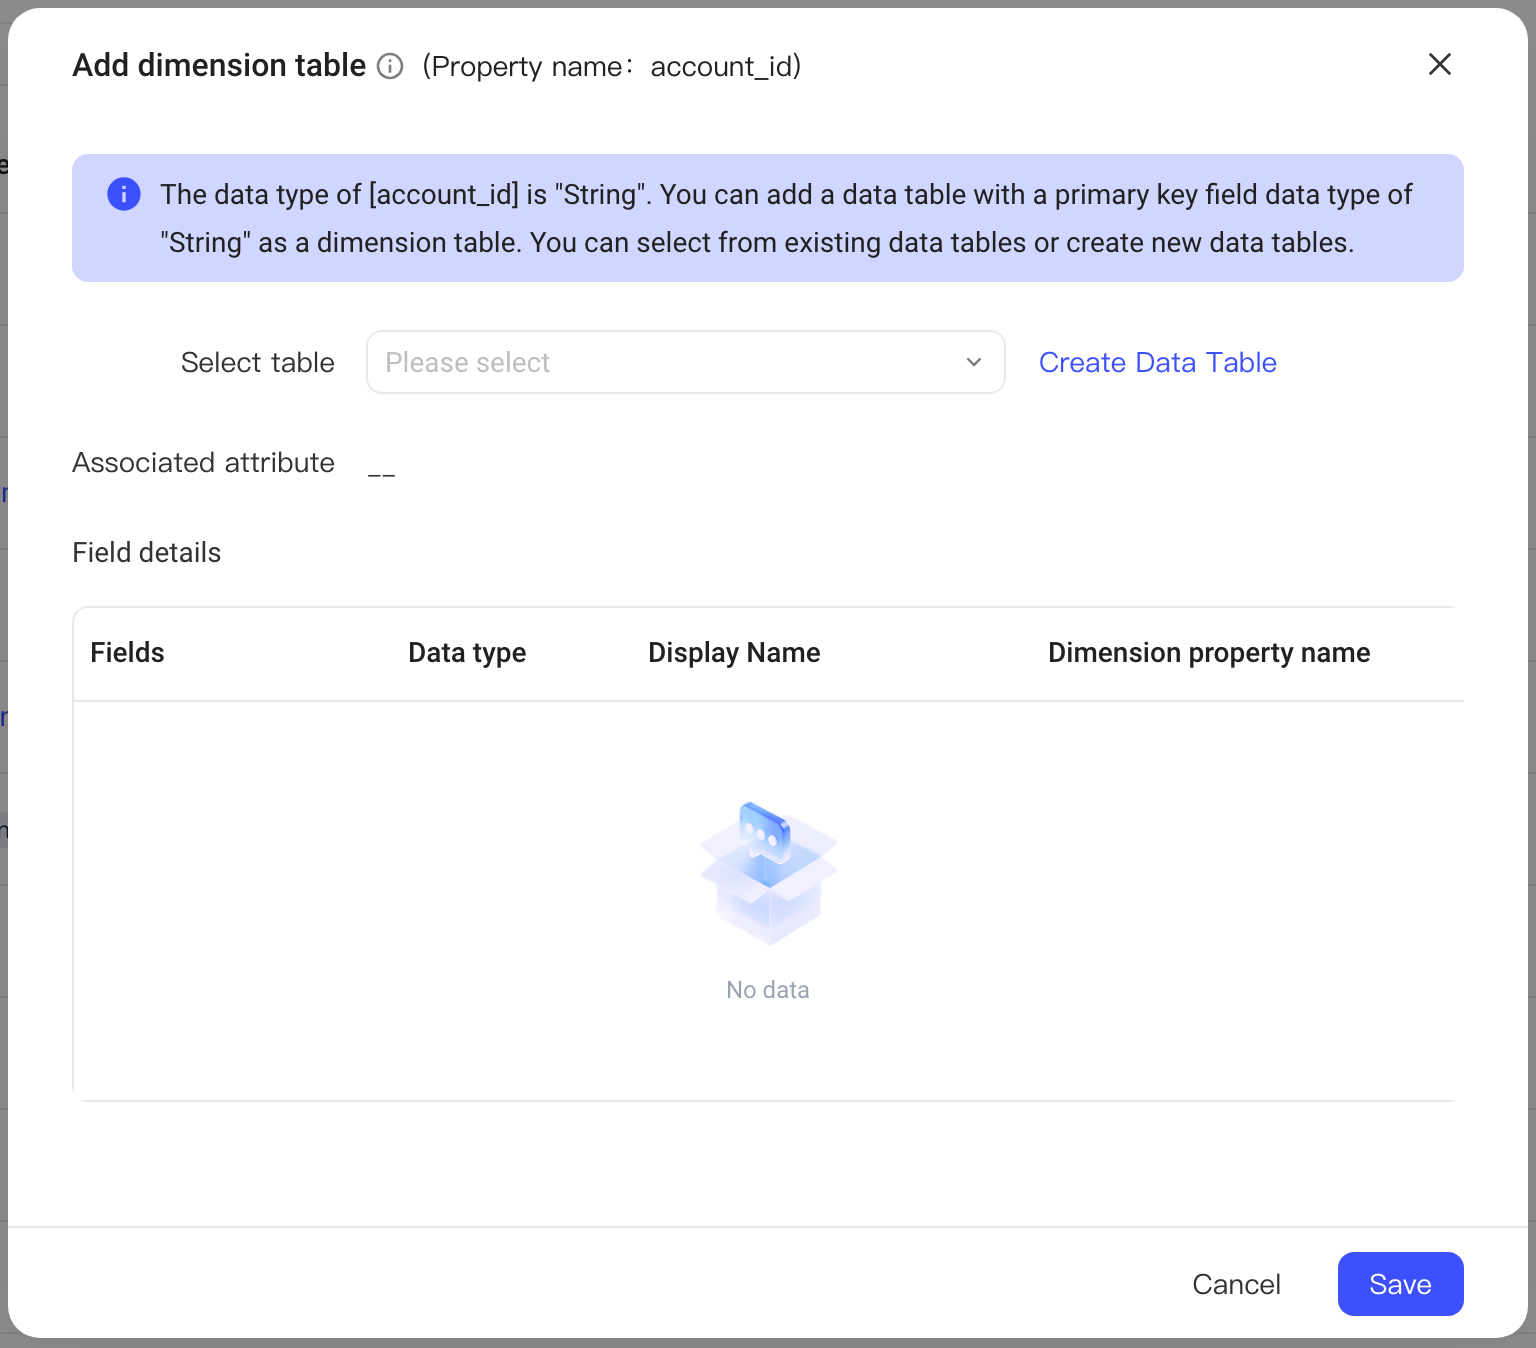Viewport: 1536px width, 1348px height.
Task: Click the Select table field label
Action: (x=257, y=362)
